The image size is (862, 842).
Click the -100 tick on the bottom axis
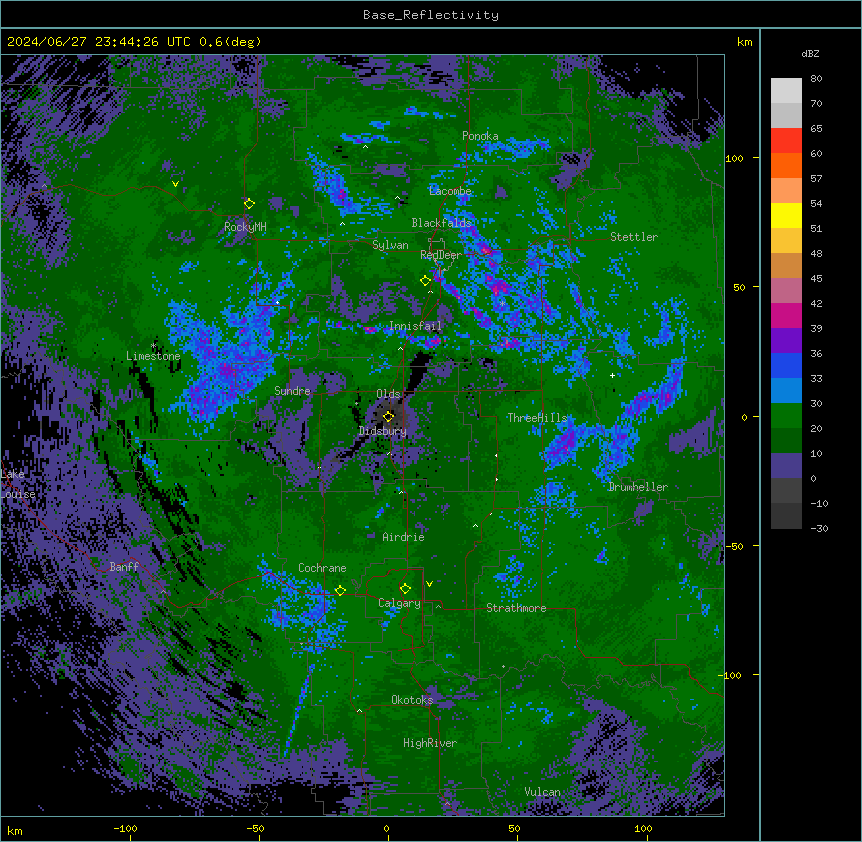tap(125, 828)
